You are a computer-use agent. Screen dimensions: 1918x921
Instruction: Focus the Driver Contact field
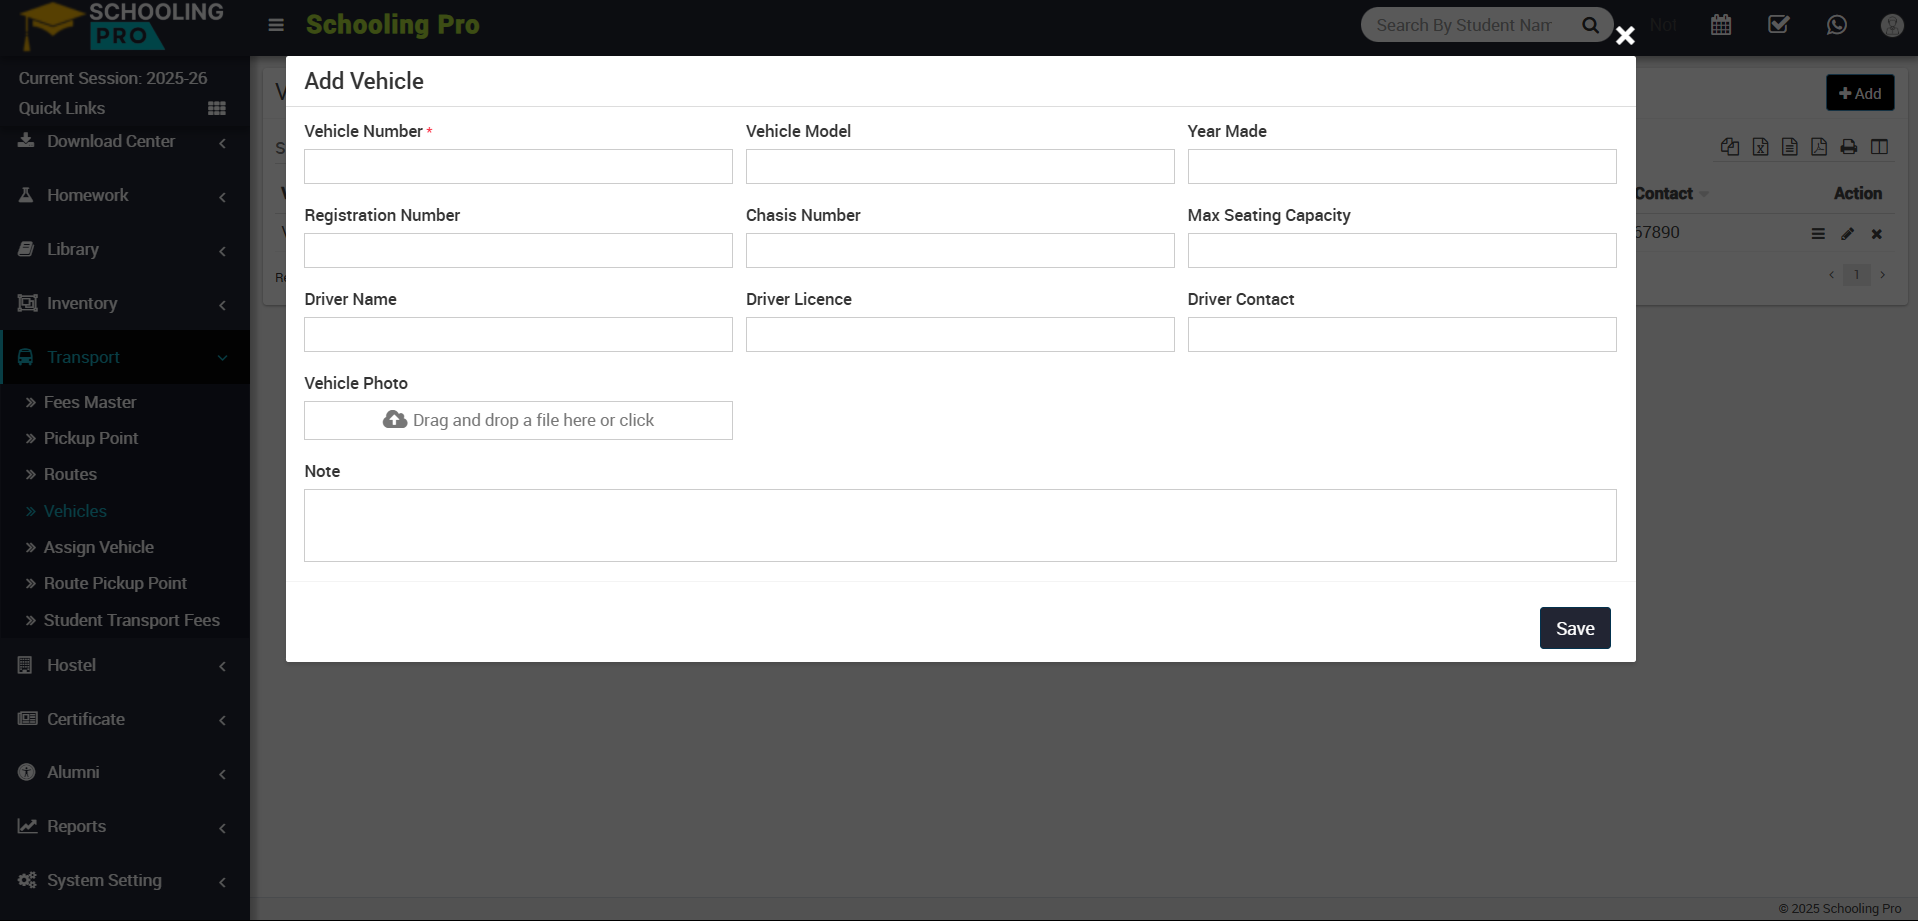click(1402, 335)
